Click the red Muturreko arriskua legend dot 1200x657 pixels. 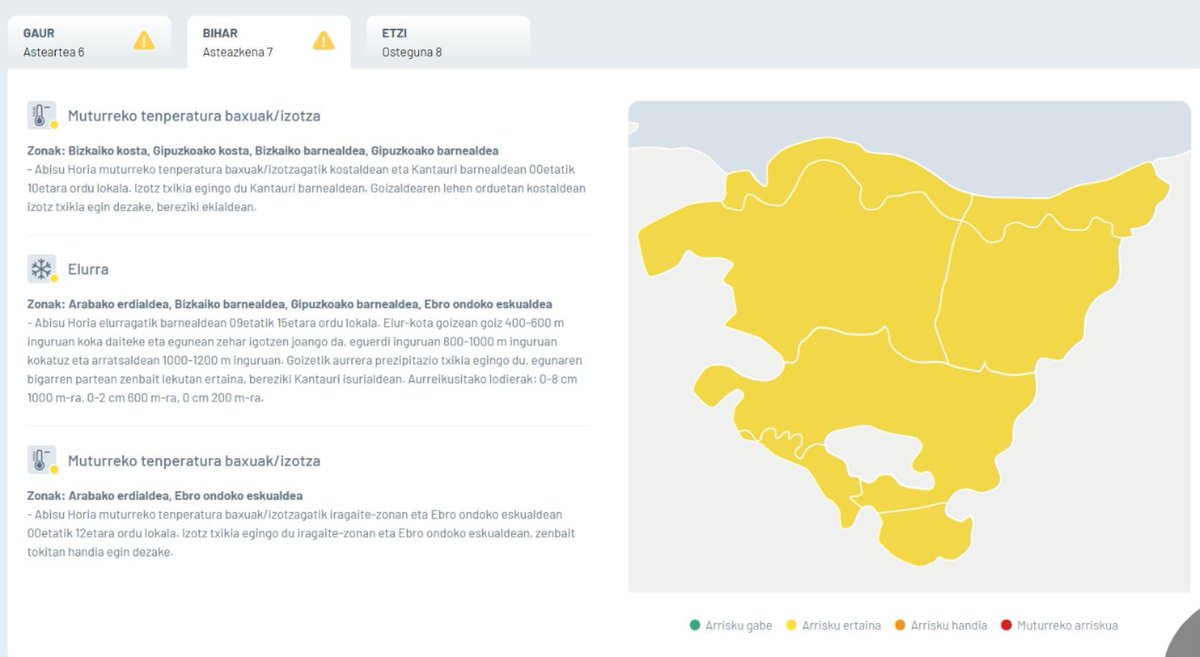click(x=1006, y=626)
